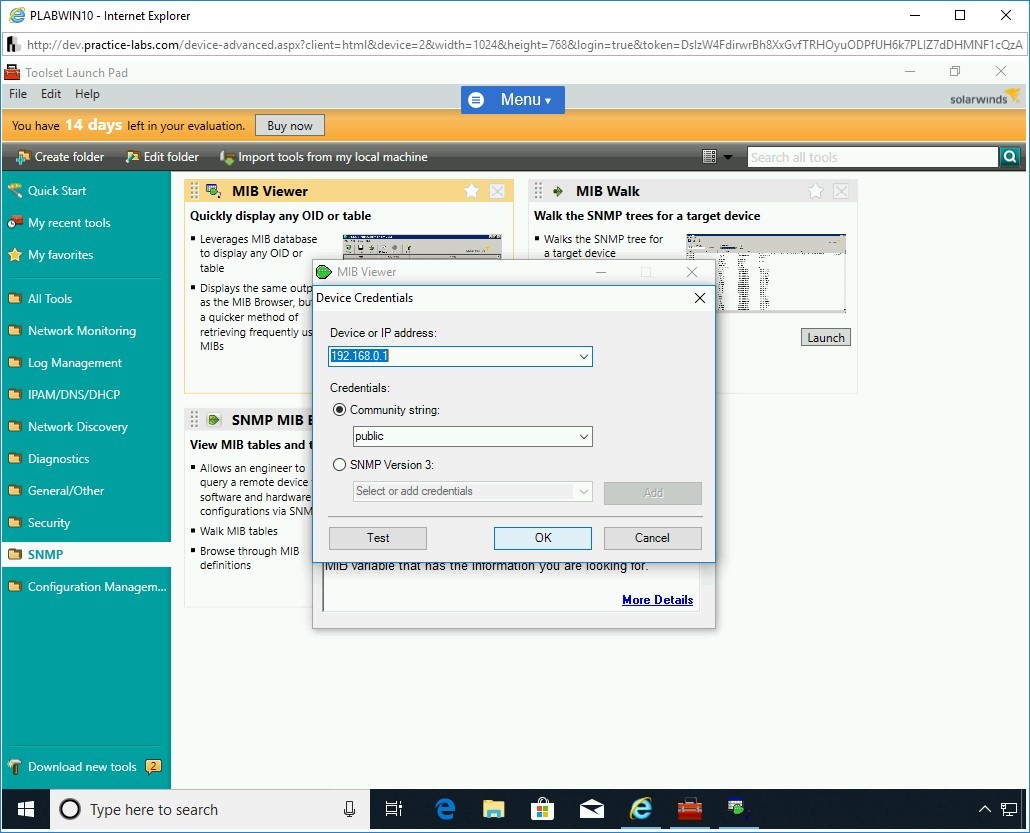Click the Search all tools field
The image size is (1030, 833).
(x=872, y=157)
